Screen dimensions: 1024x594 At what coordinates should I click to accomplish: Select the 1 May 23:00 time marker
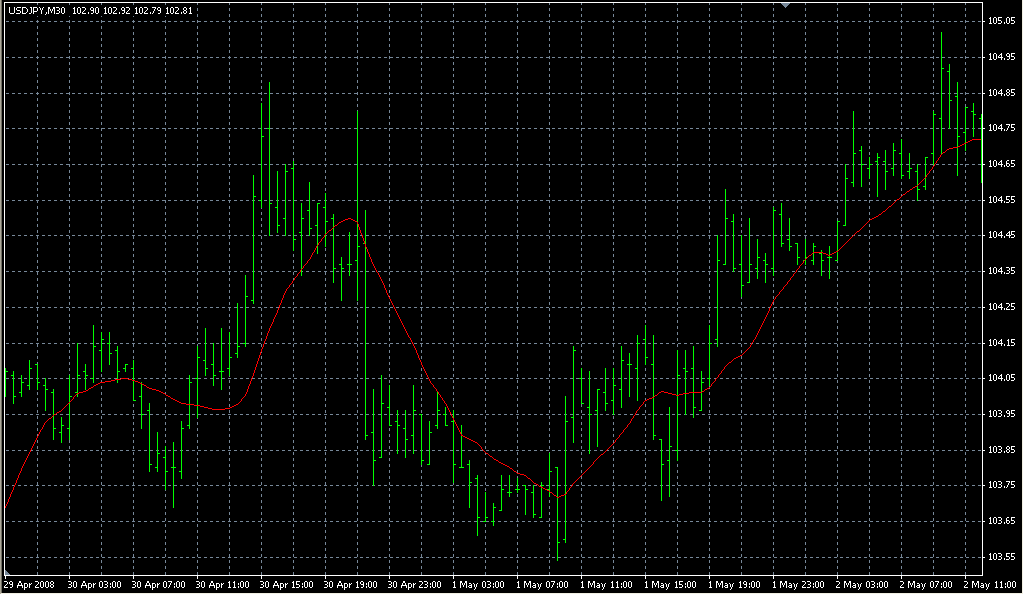coord(797,584)
